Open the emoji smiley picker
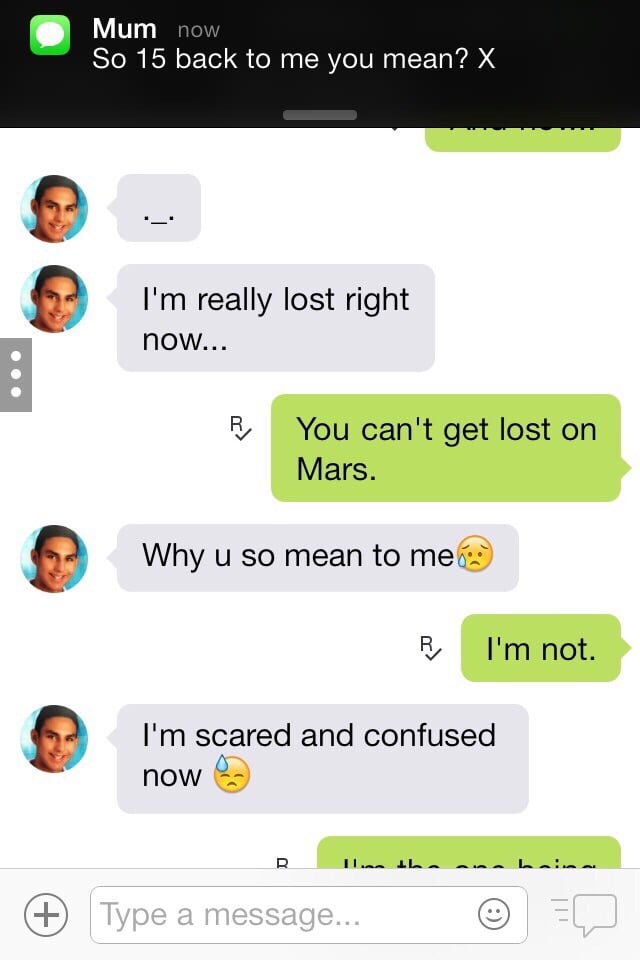 (494, 914)
